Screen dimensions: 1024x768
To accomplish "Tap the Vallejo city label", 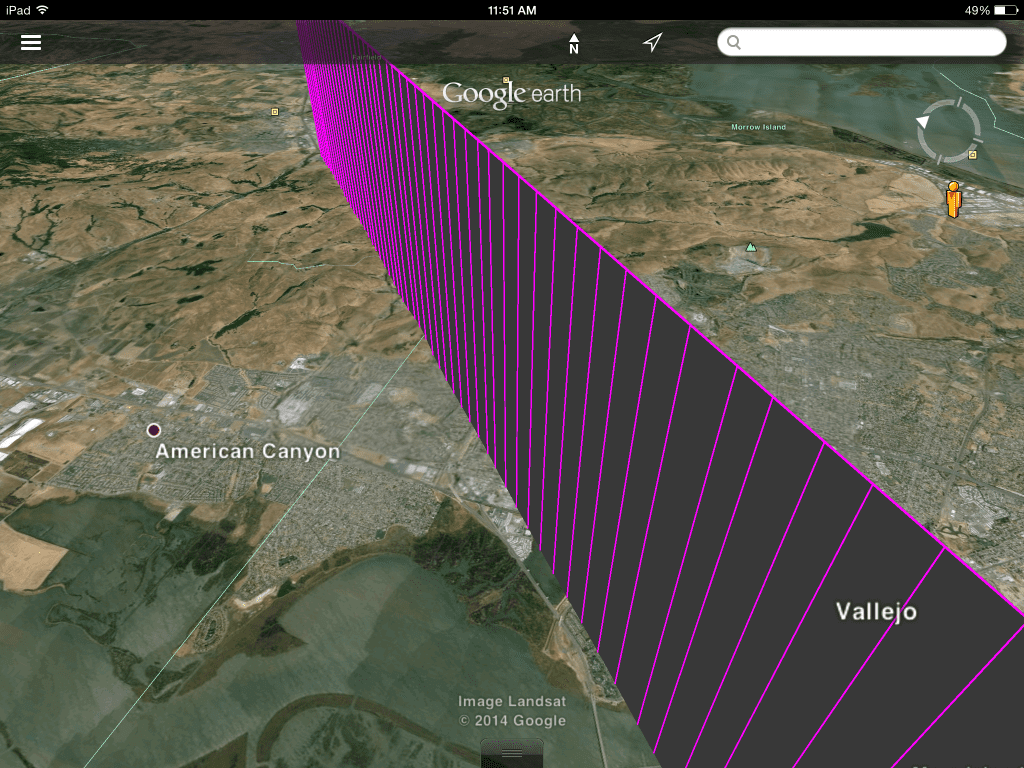I will (876, 612).
